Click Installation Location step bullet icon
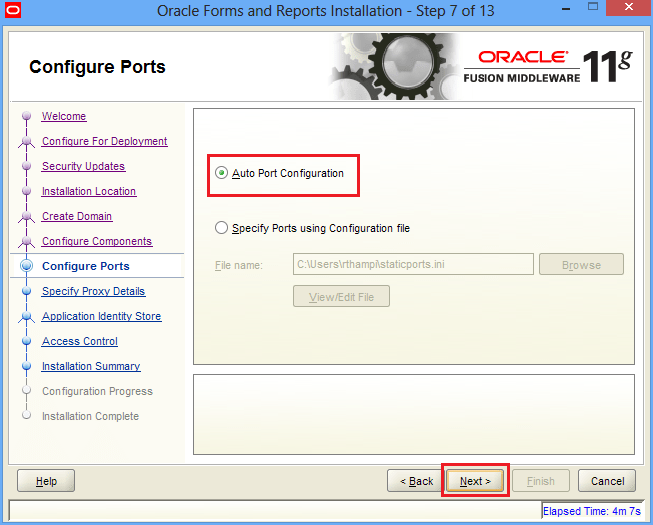Screen dimensions: 653x525 tap(26, 191)
